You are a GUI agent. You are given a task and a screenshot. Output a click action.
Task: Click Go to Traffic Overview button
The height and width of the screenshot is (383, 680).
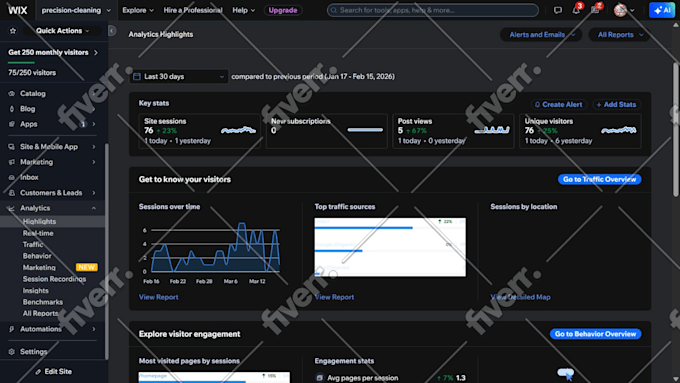point(599,179)
